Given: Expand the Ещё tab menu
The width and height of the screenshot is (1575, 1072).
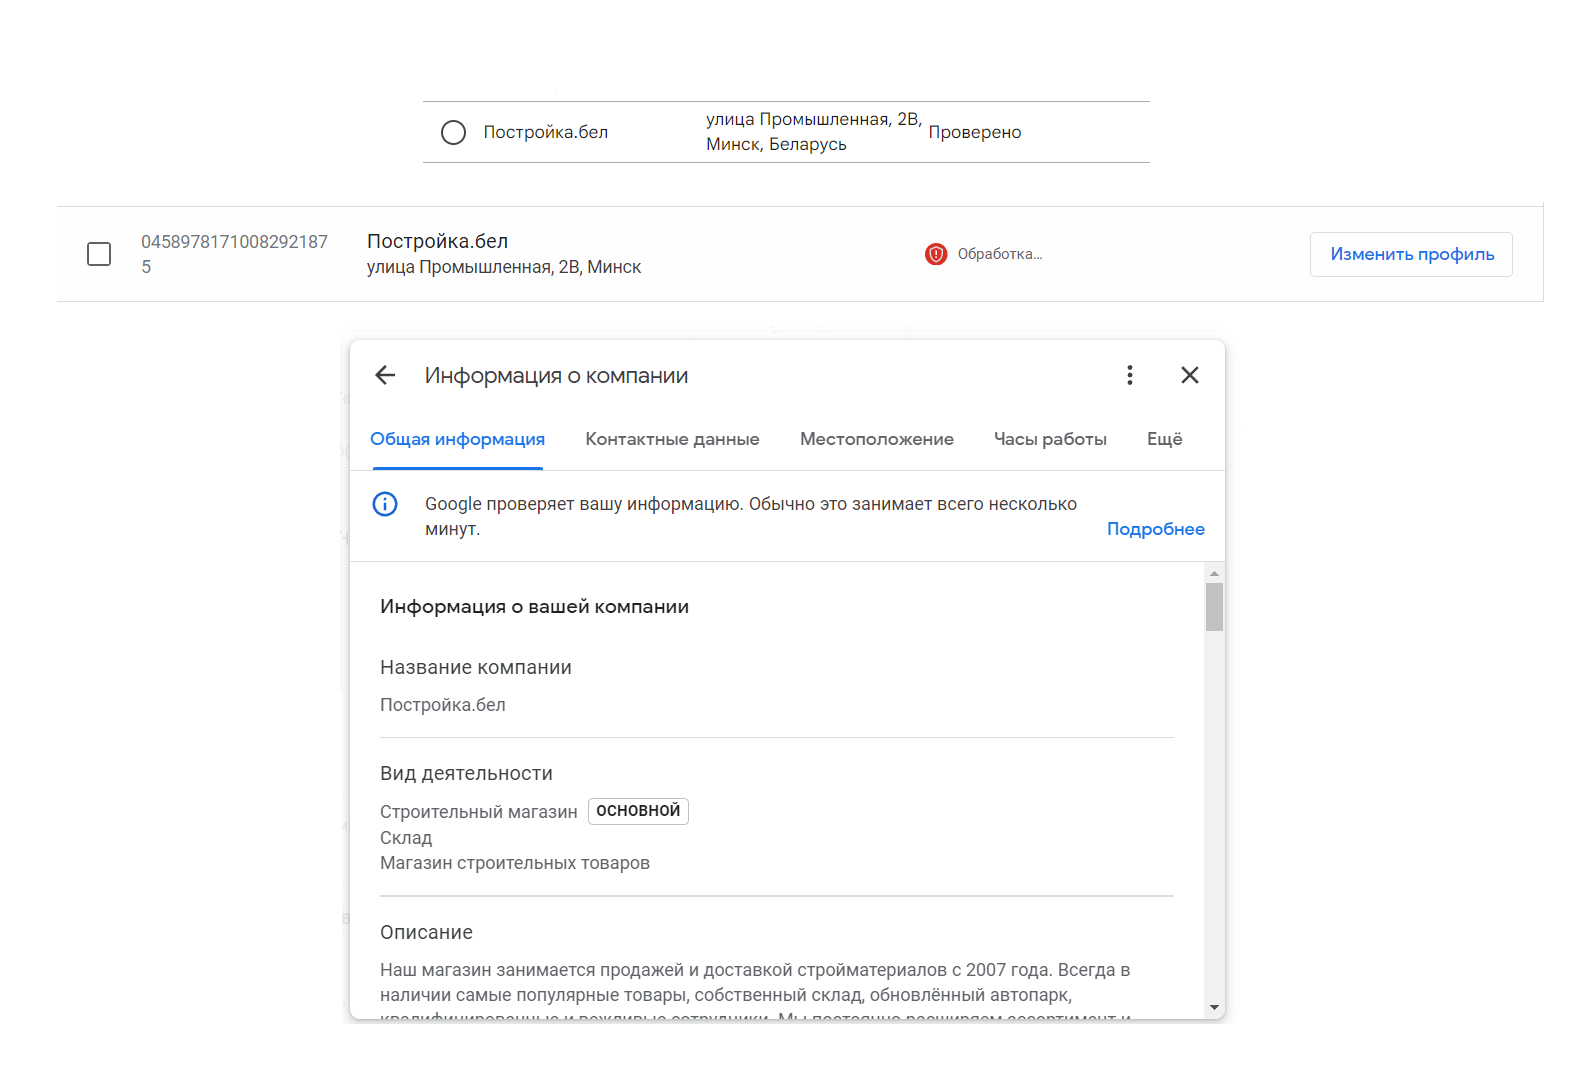Looking at the screenshot, I should pos(1165,439).
